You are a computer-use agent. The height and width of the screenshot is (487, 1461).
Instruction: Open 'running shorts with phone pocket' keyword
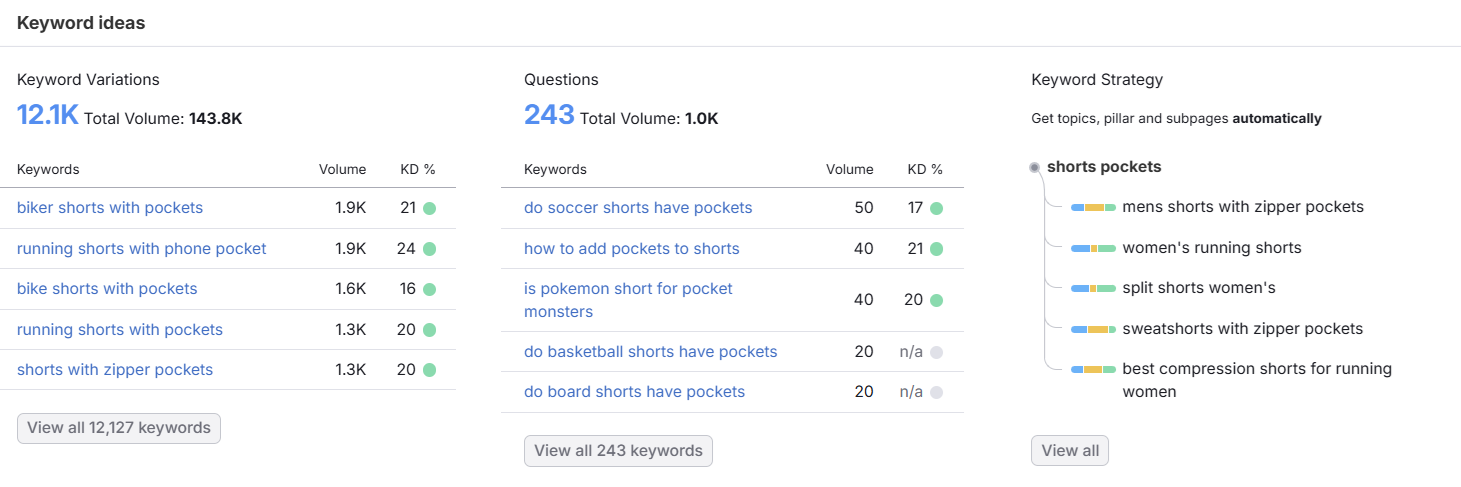click(142, 248)
